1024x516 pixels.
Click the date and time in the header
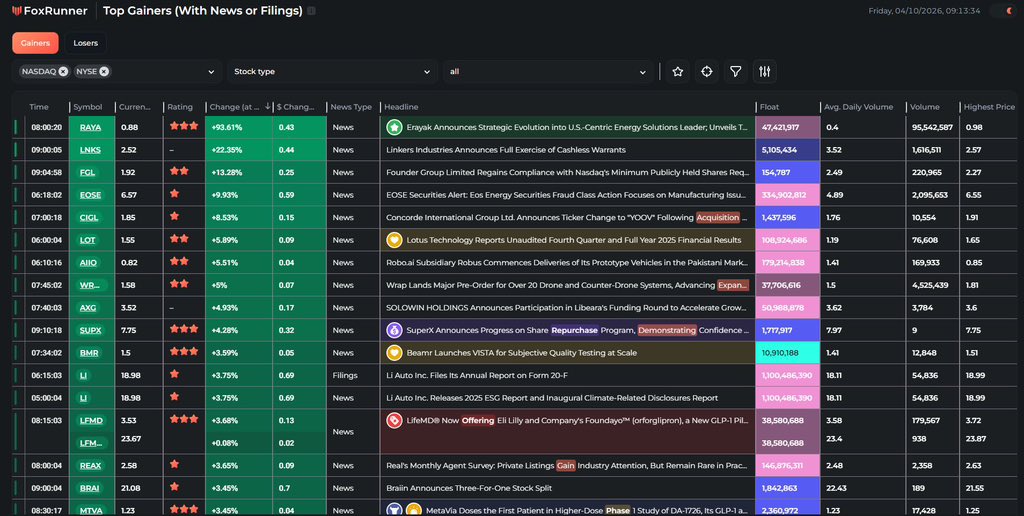(x=924, y=11)
